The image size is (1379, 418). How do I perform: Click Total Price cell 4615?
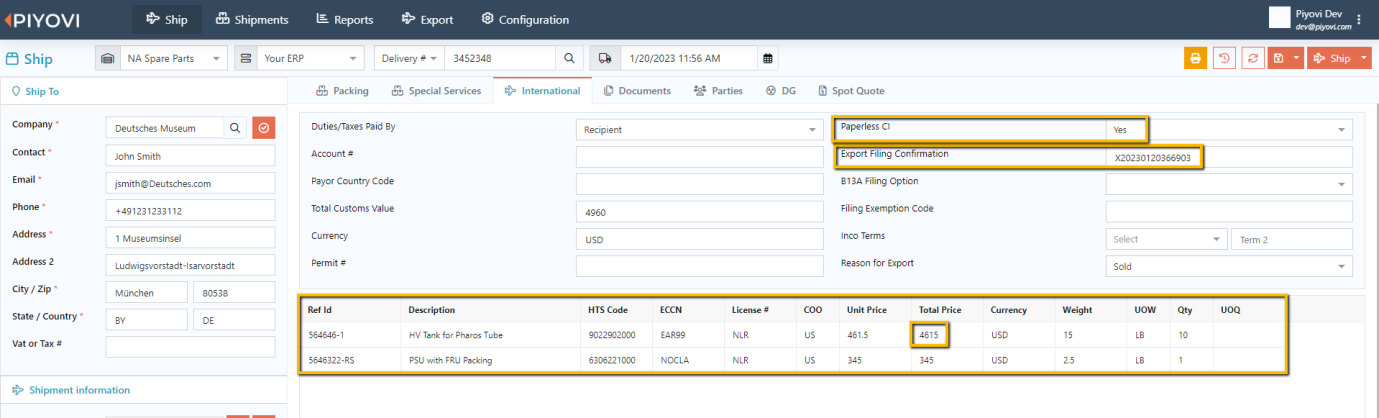click(930, 335)
